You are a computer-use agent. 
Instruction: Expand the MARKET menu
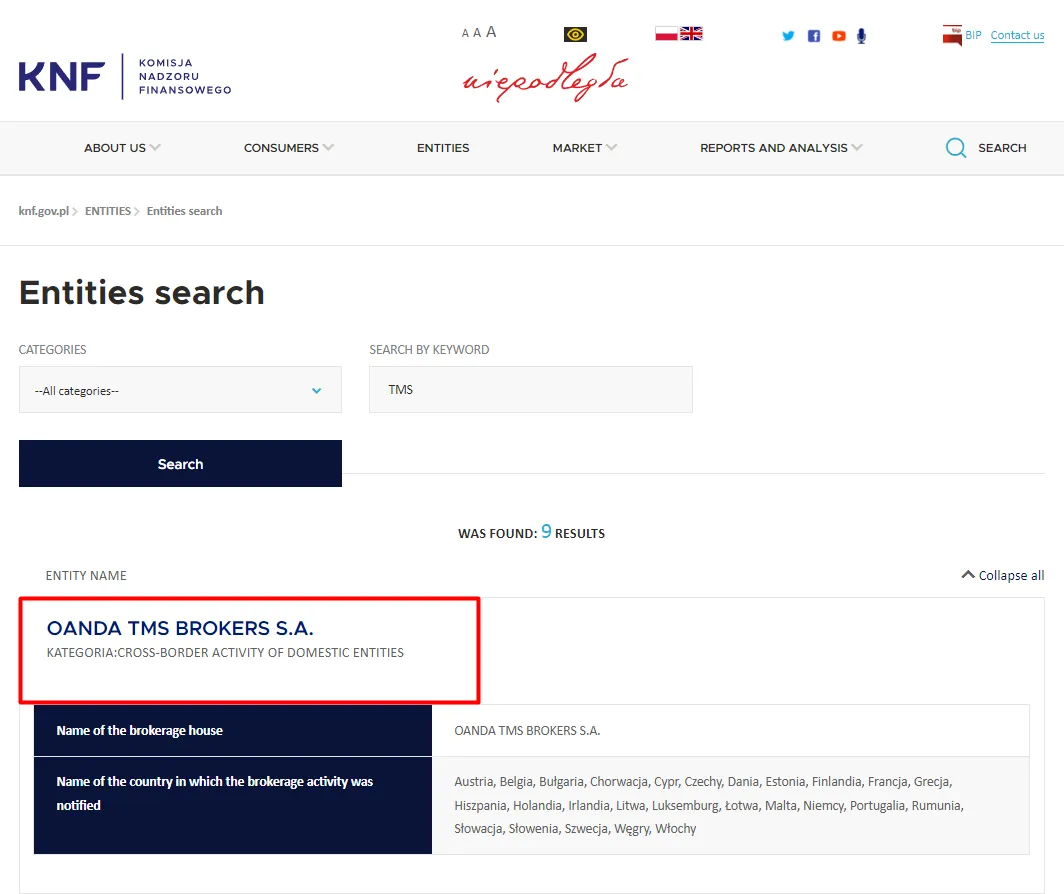[x=584, y=148]
